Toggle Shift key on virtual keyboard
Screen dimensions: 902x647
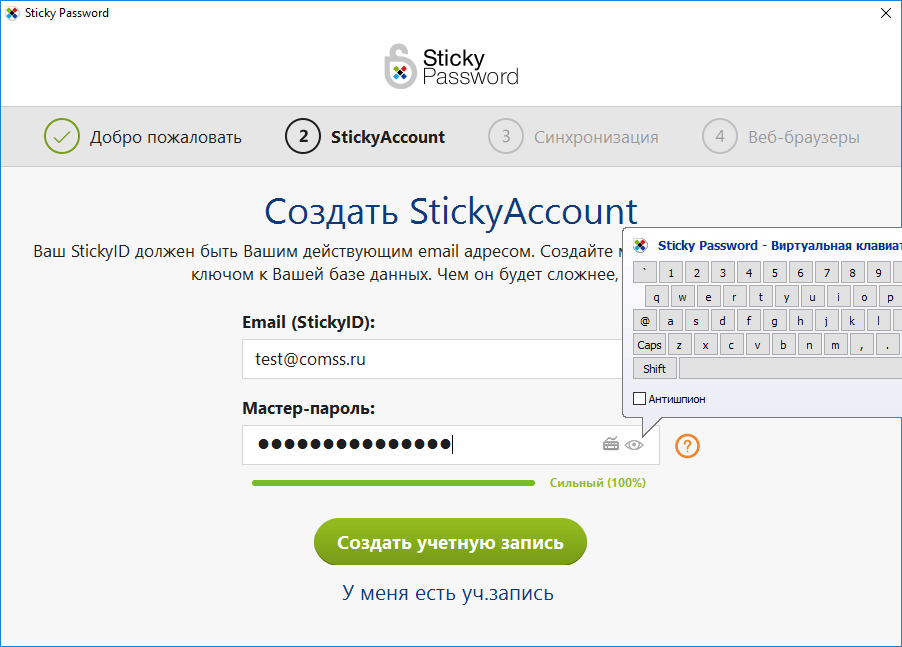click(655, 369)
